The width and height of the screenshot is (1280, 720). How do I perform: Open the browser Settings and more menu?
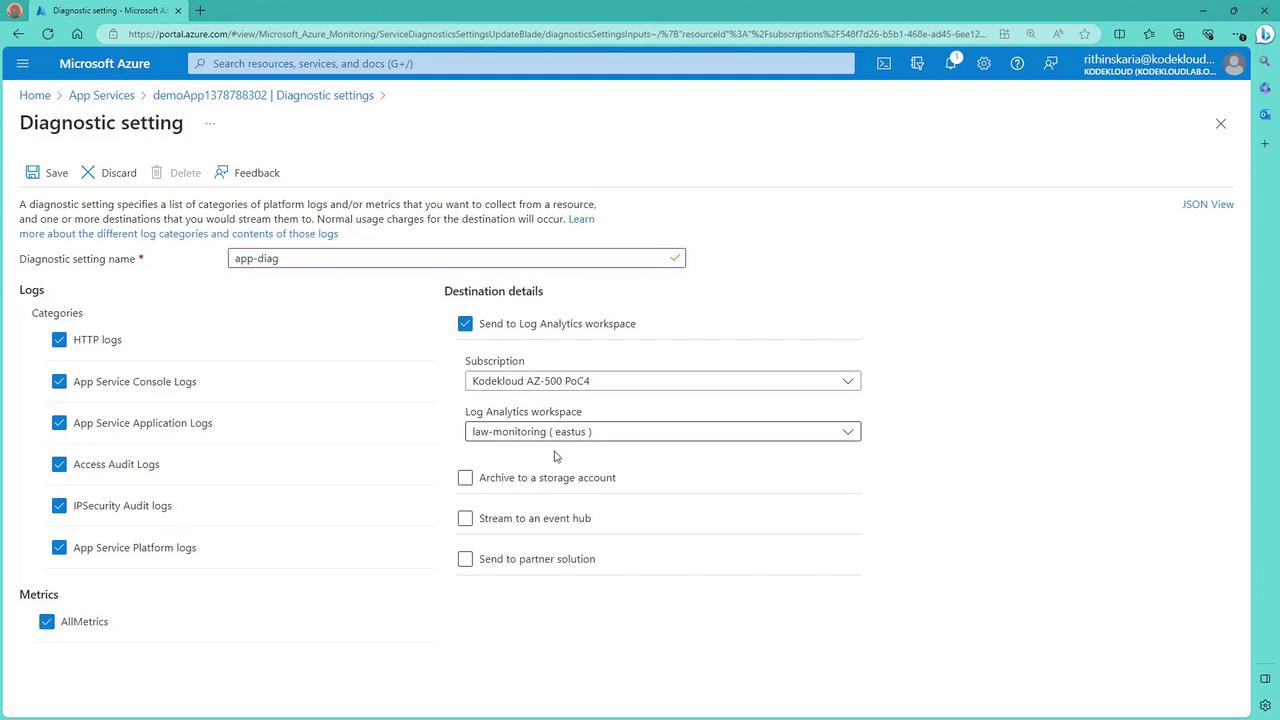point(1238,34)
